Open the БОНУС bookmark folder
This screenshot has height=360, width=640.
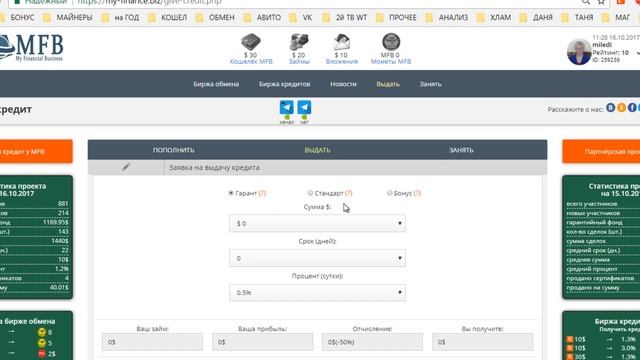click(x=18, y=18)
